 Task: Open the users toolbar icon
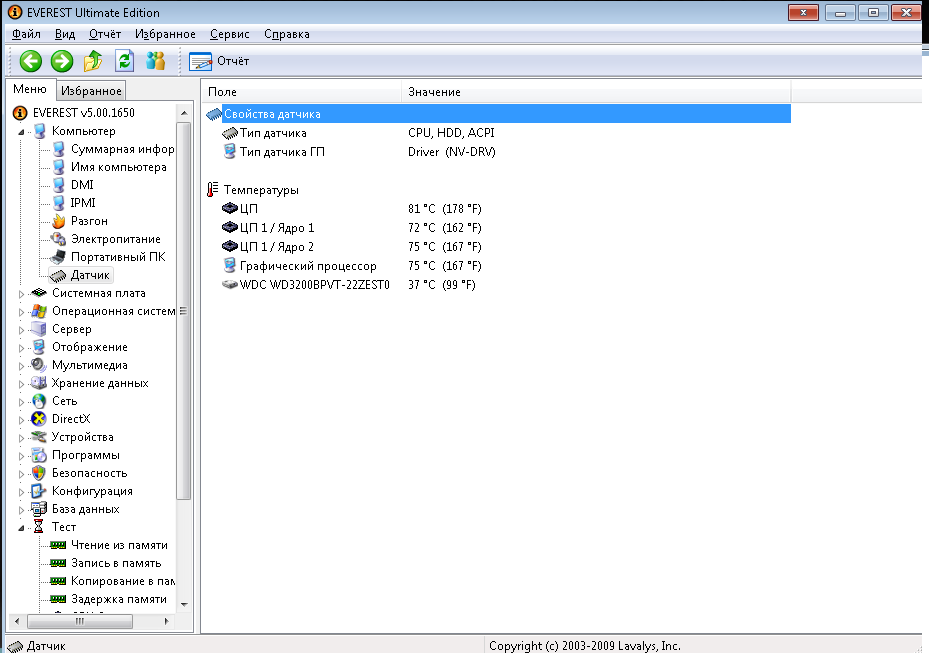156,61
